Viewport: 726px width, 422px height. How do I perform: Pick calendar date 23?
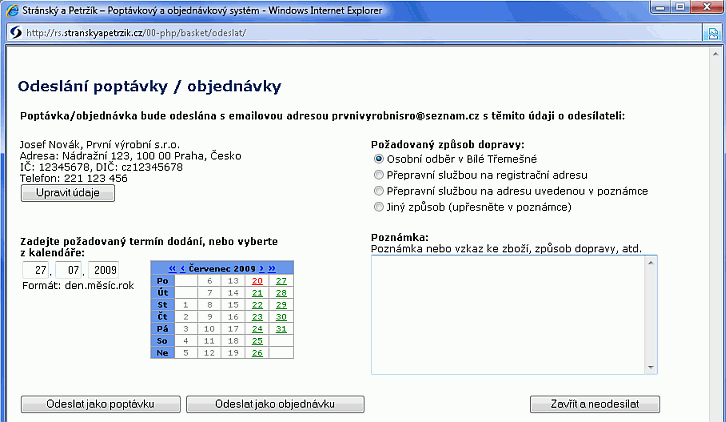[x=257, y=317]
